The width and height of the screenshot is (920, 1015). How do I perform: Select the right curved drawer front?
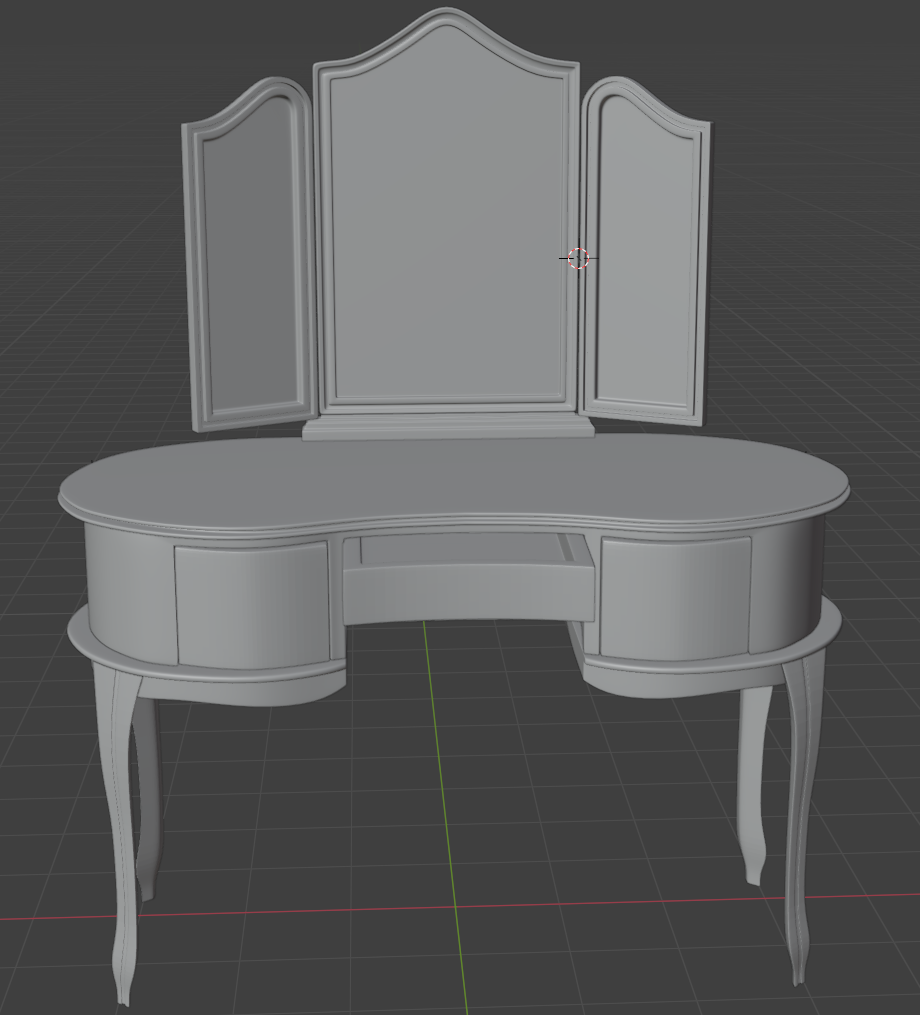coord(675,596)
